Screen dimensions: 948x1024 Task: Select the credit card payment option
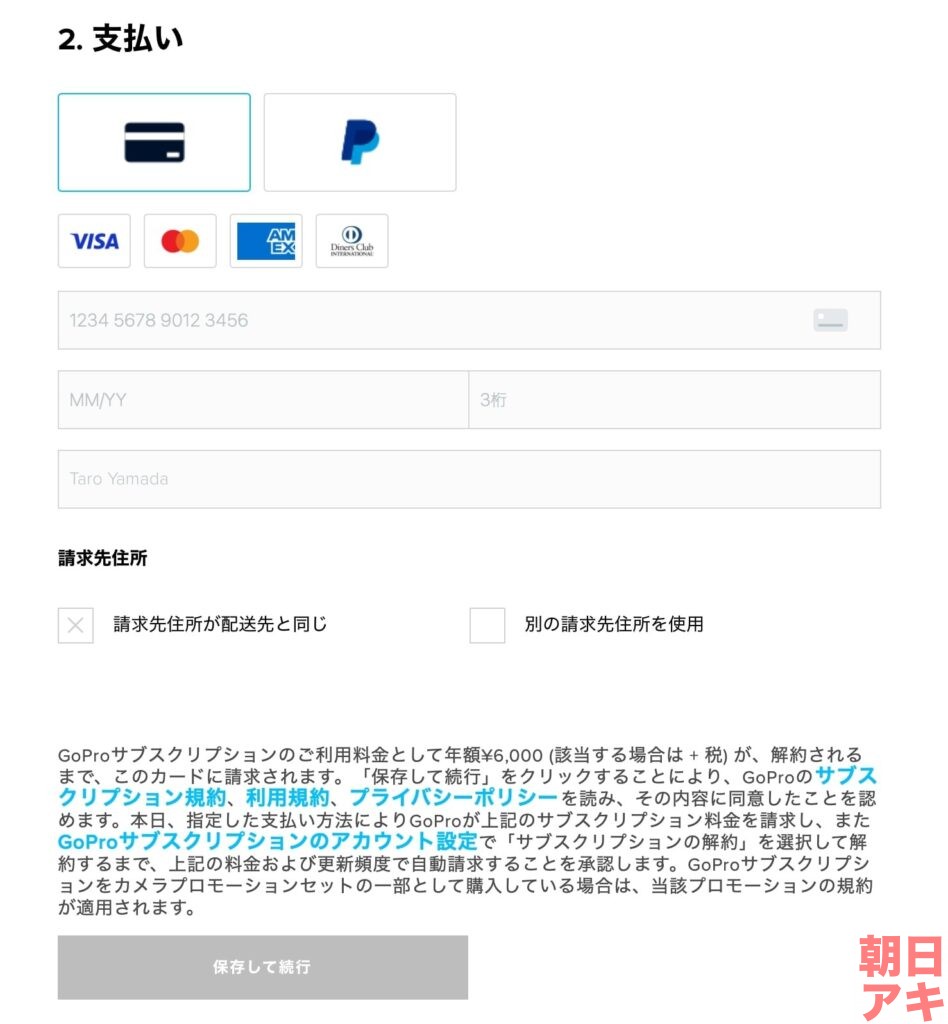pyautogui.click(x=154, y=142)
